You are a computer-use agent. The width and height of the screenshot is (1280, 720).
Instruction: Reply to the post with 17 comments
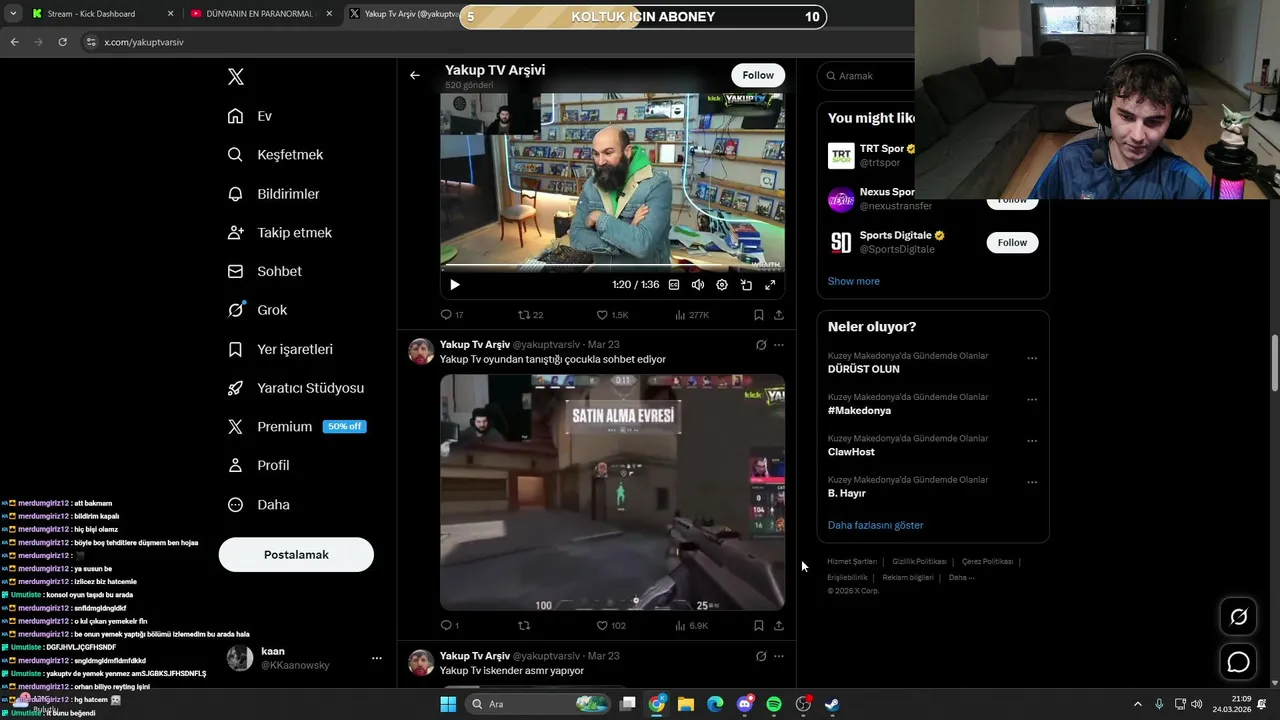pos(447,314)
